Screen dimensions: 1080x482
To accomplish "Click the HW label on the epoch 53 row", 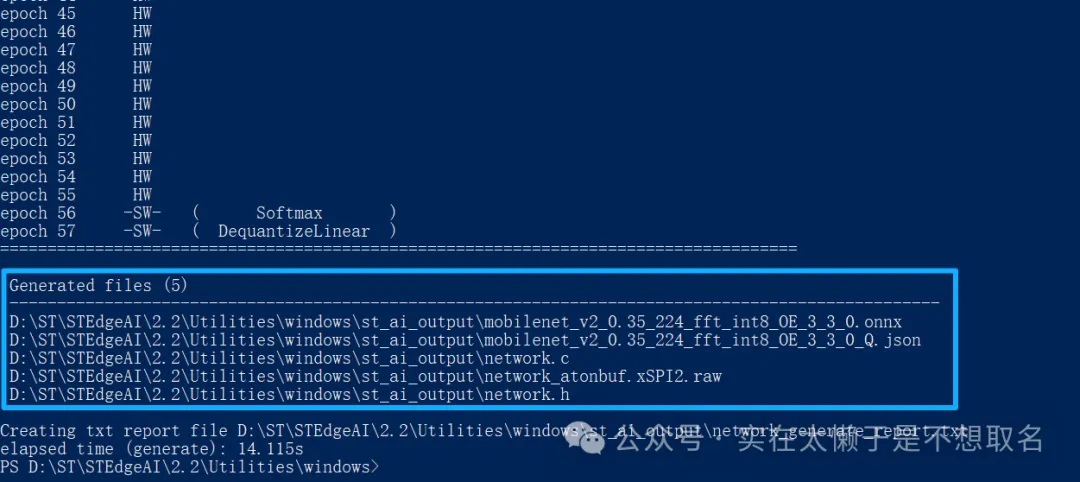I will point(142,159).
